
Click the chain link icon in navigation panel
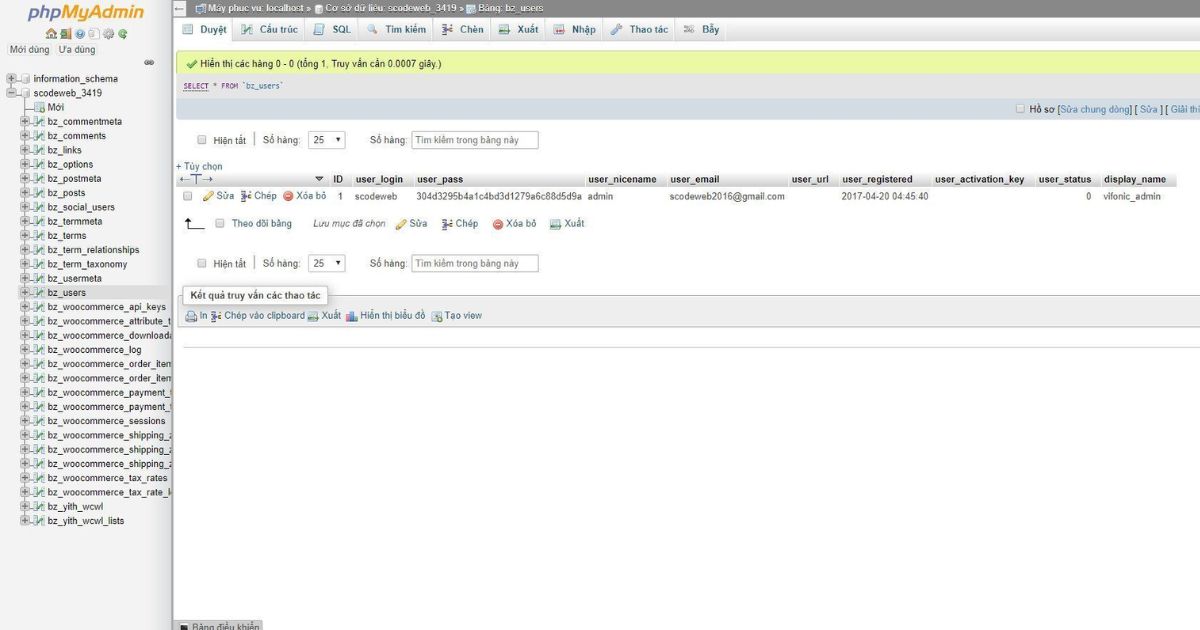(x=149, y=62)
